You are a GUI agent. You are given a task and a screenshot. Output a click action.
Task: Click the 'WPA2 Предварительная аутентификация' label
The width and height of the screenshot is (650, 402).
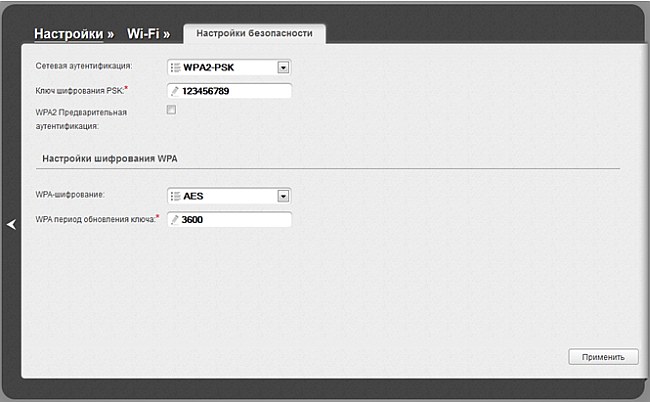75,119
